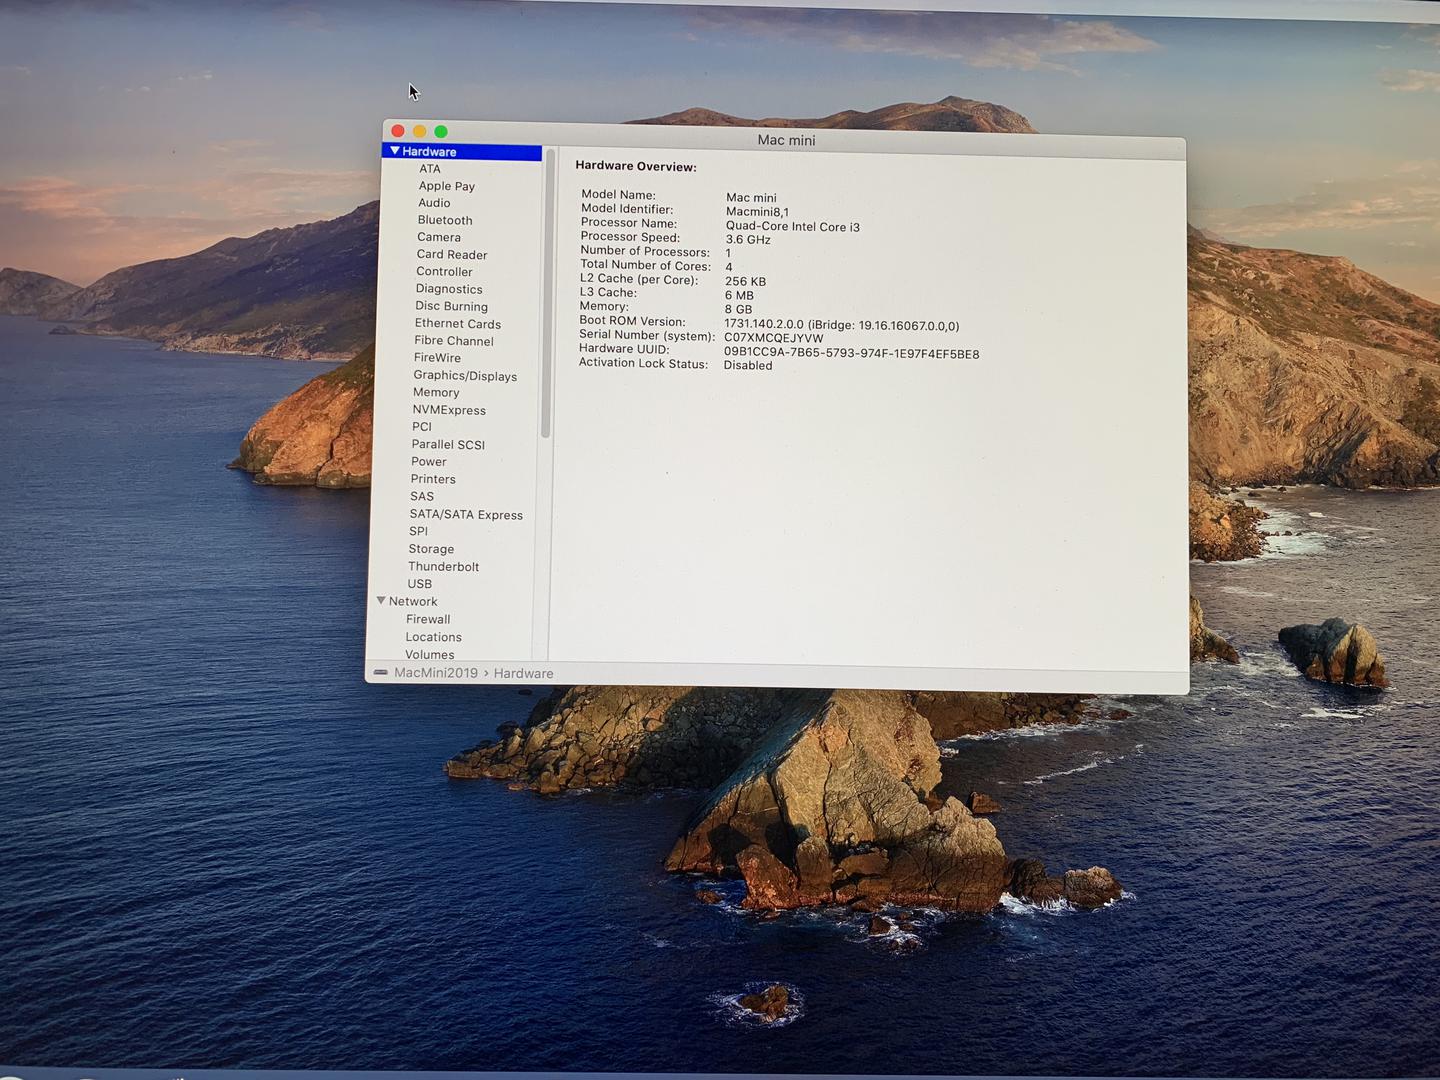Click the L3 cache value 6 MB
Viewport: 1440px width, 1080px height.
tap(739, 296)
